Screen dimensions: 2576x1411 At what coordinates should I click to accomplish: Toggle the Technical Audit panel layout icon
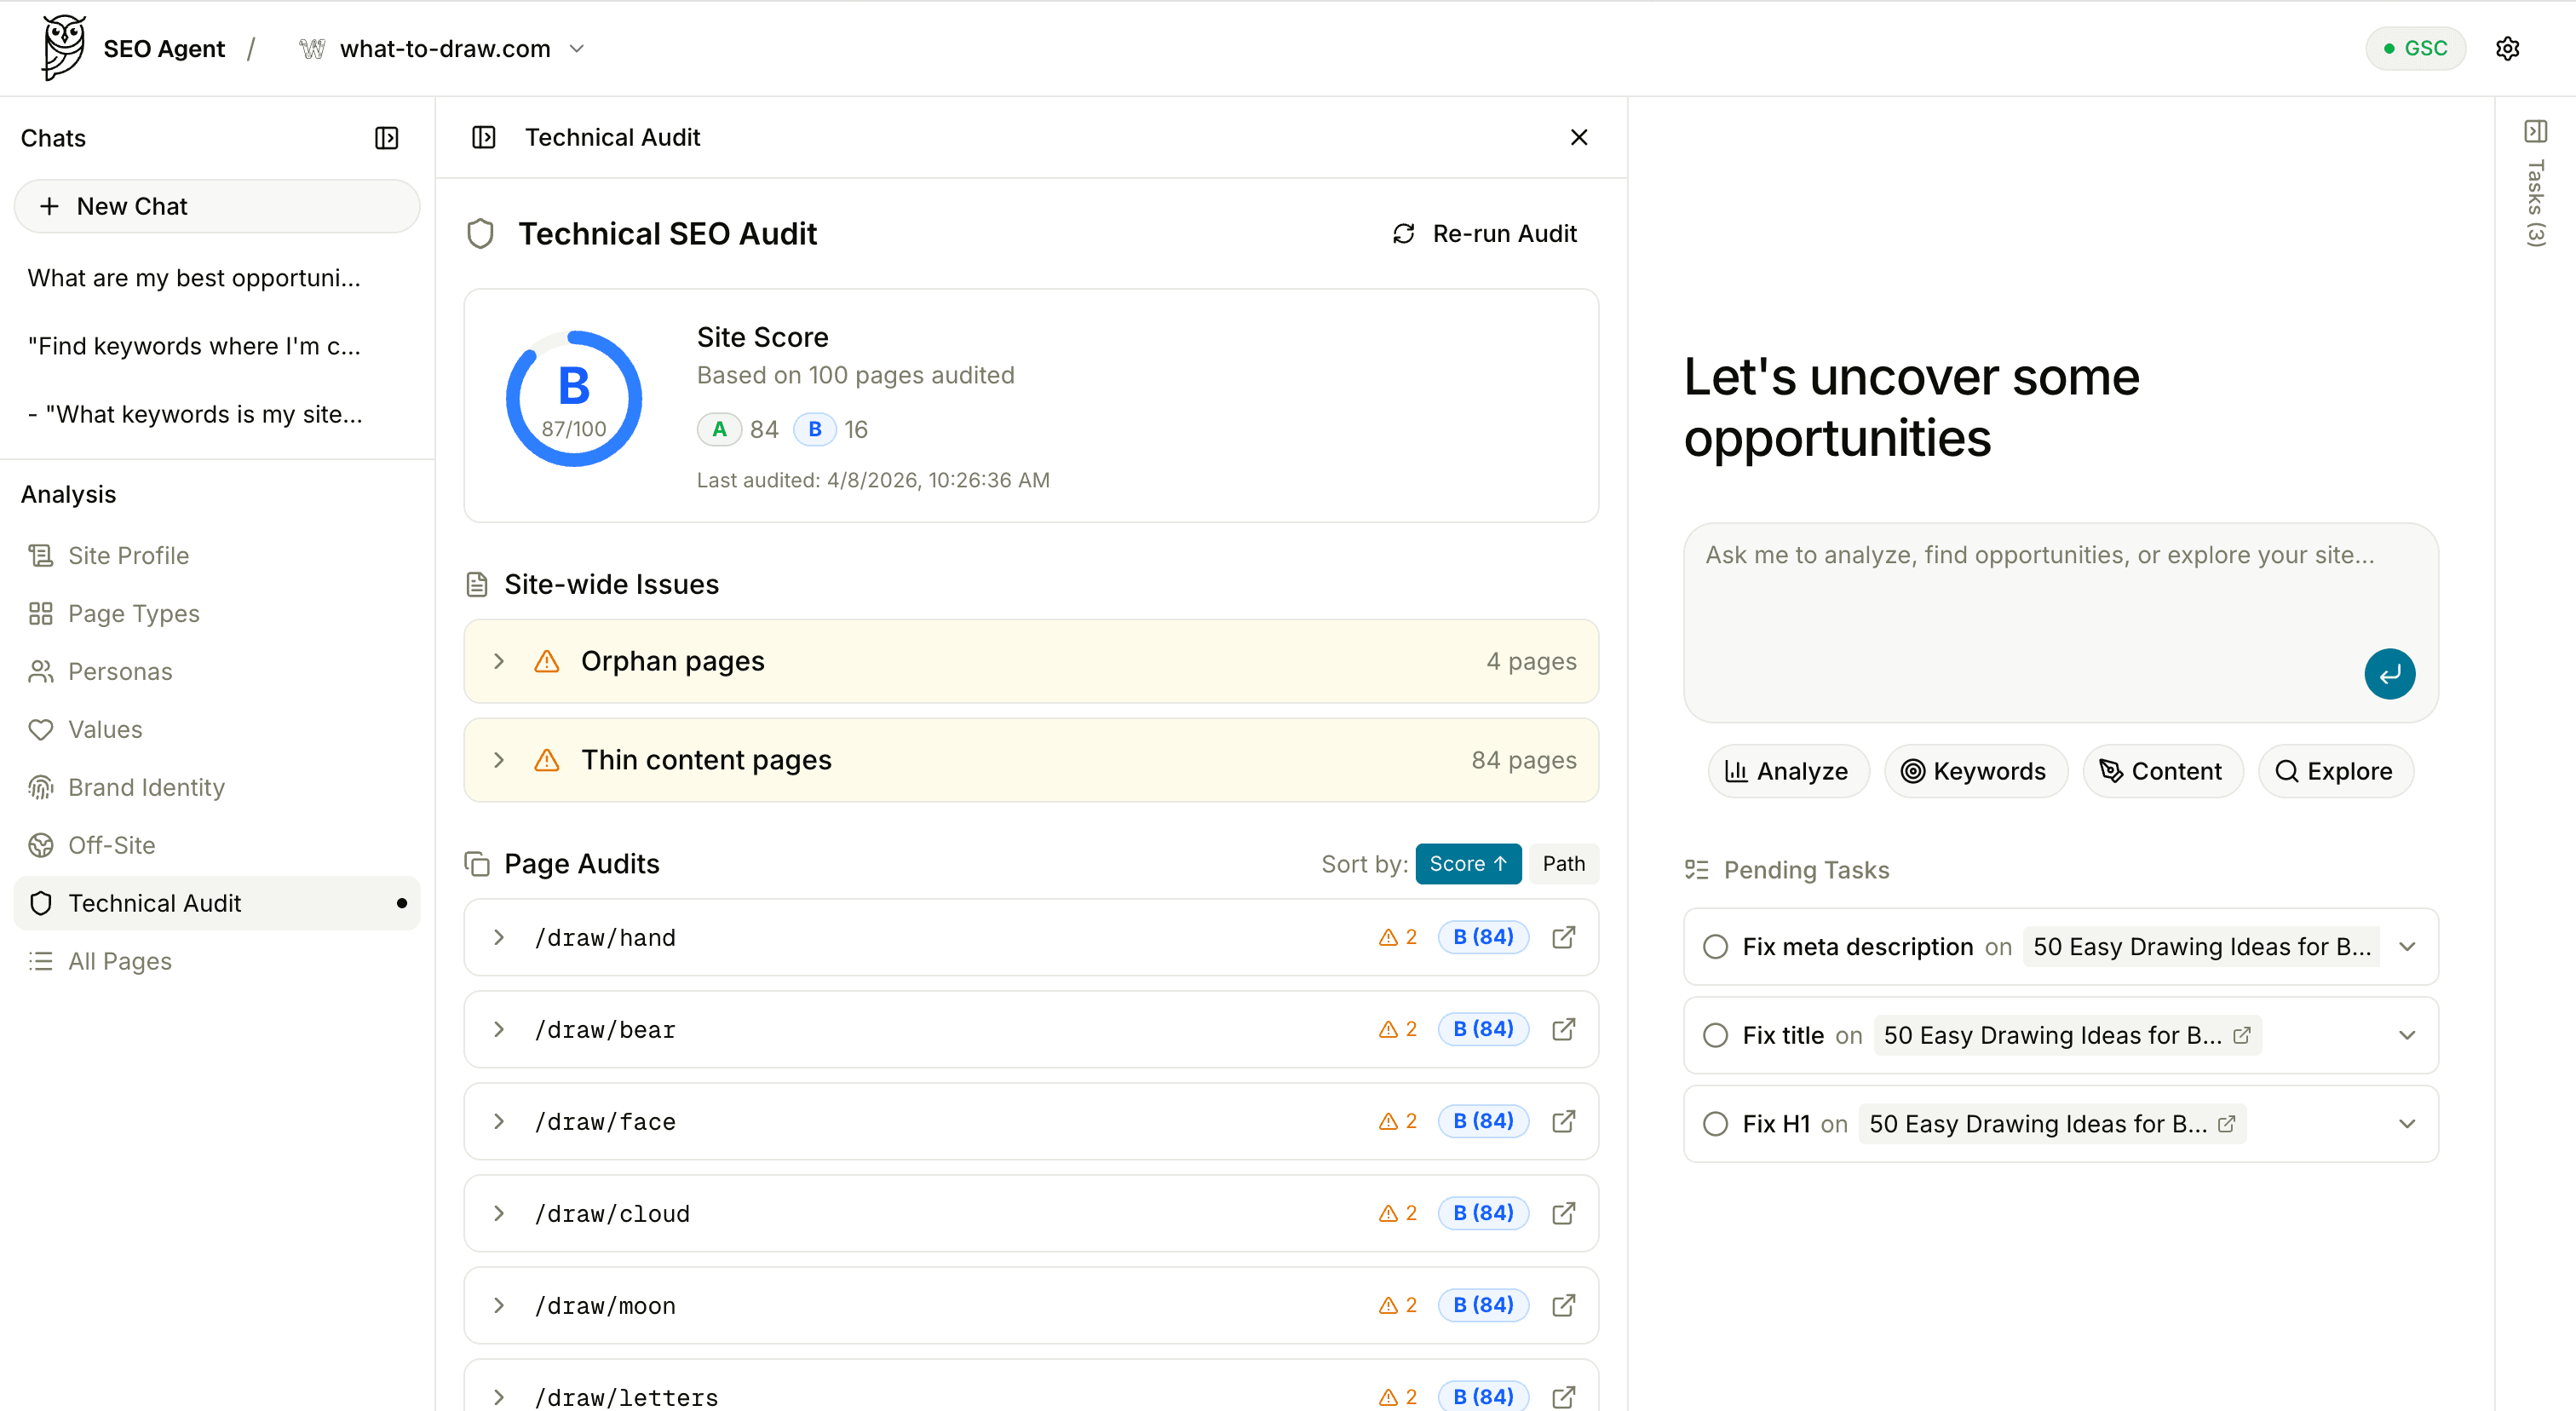[x=484, y=137]
